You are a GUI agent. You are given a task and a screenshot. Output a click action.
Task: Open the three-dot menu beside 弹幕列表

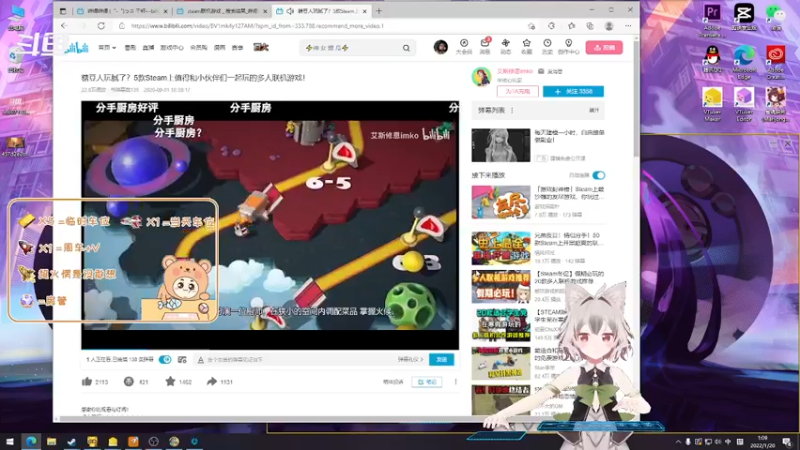click(x=512, y=110)
